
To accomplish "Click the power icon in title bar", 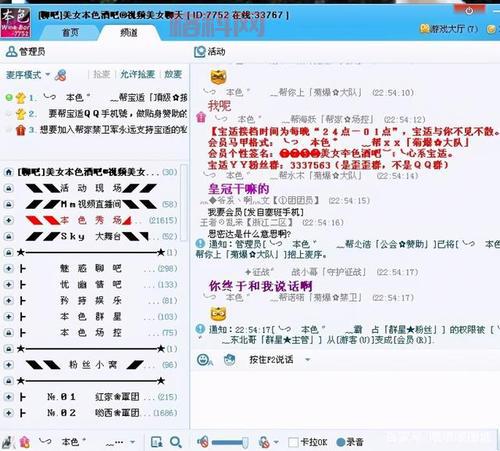I will (469, 11).
